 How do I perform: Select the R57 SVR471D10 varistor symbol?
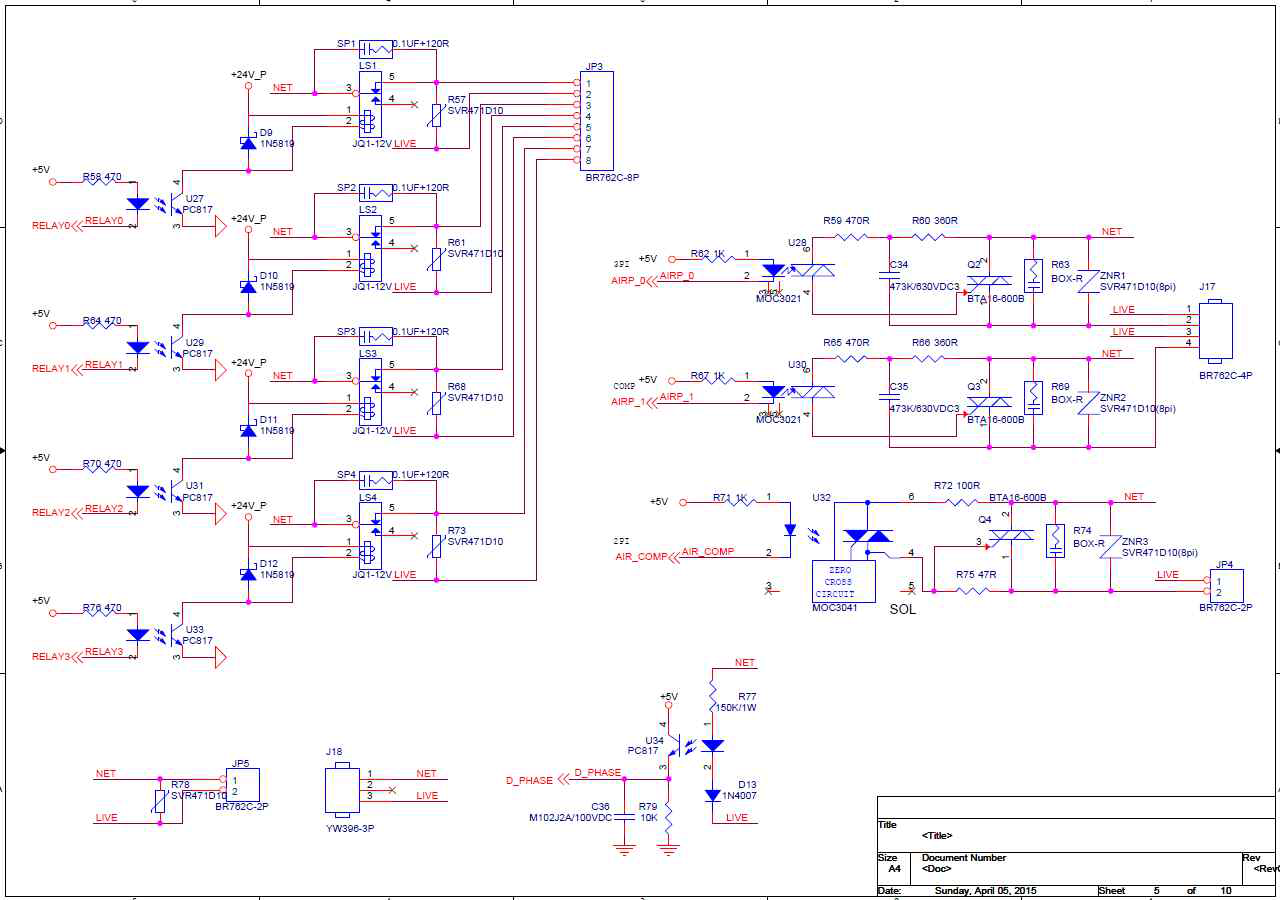click(435, 114)
